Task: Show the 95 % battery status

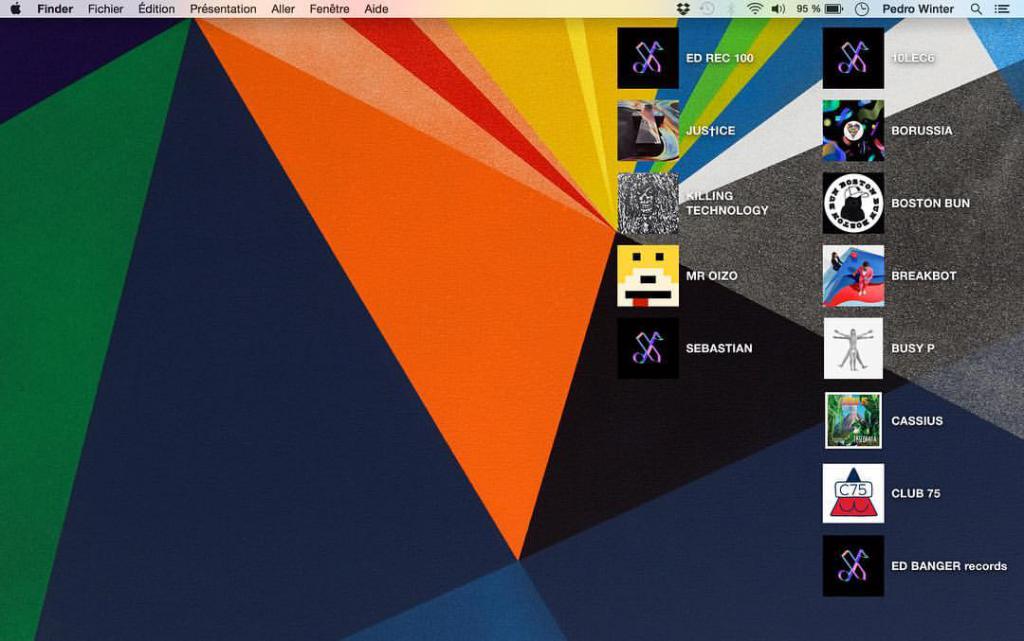Action: coord(819,9)
